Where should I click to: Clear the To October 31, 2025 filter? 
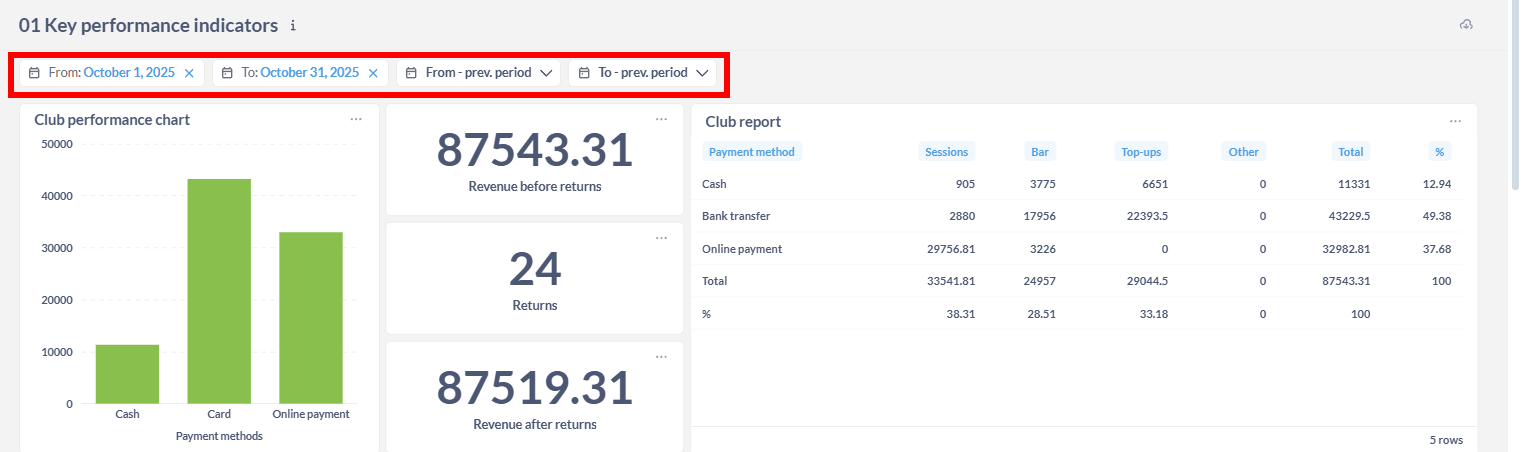373,73
